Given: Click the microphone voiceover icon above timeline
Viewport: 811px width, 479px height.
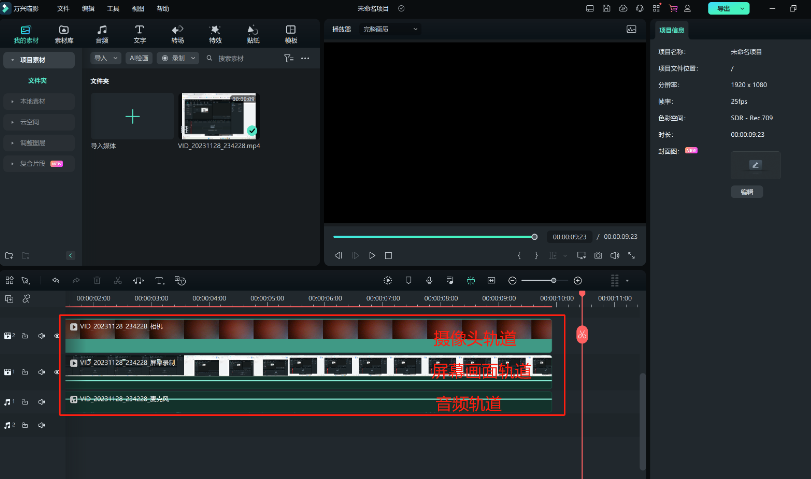Looking at the screenshot, I should (429, 281).
